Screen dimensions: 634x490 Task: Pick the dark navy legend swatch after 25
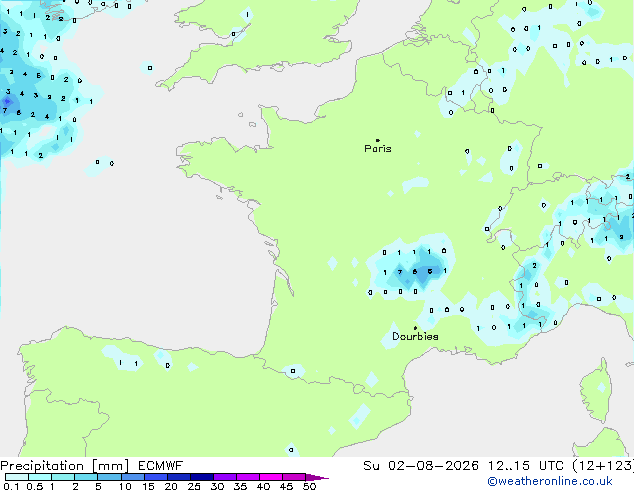[201, 477]
